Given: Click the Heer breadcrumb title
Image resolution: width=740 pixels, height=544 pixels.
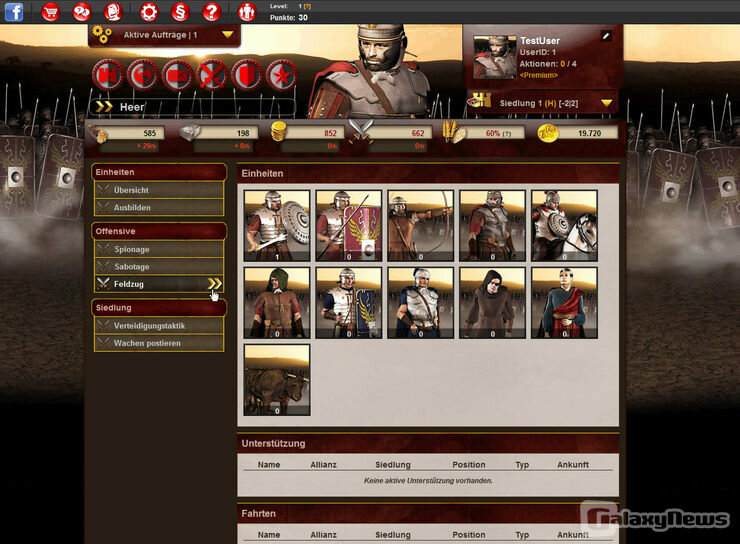Looking at the screenshot, I should pyautogui.click(x=132, y=107).
